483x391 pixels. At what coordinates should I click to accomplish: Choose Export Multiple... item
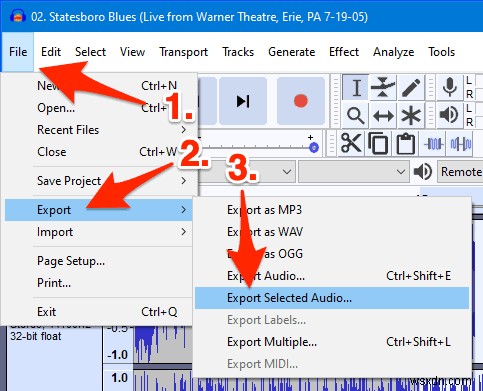[x=332, y=342]
